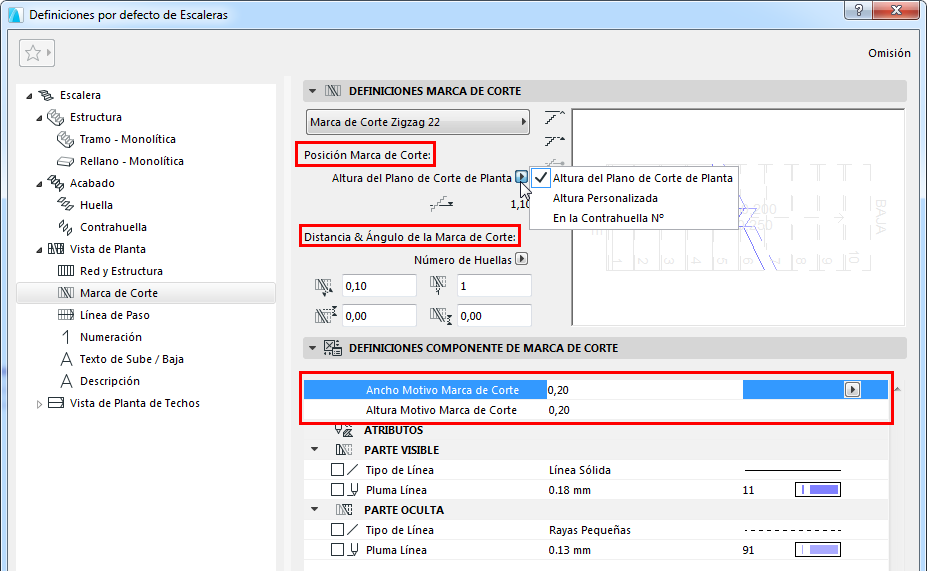Click the Línea de Paso icon

point(66,315)
